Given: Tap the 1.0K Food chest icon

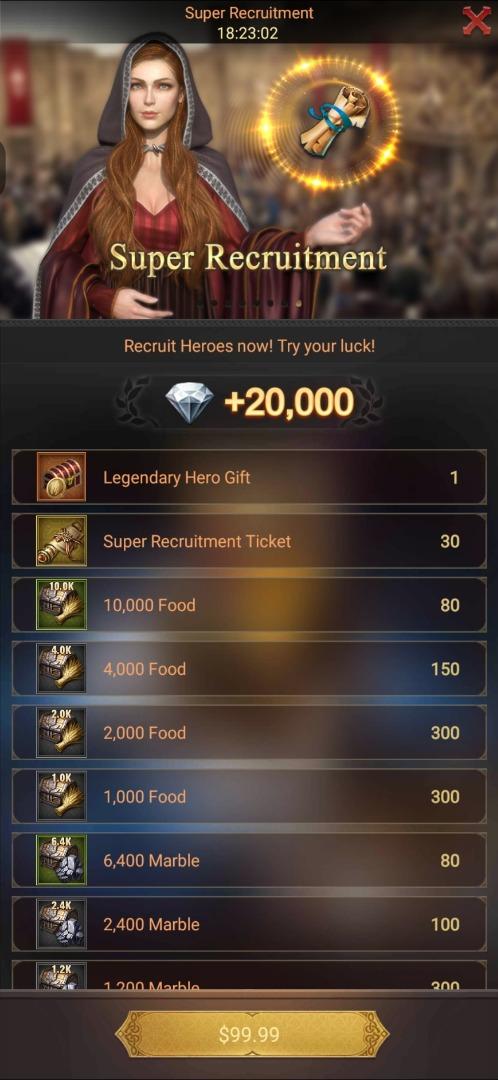Looking at the screenshot, I should coord(61,796).
